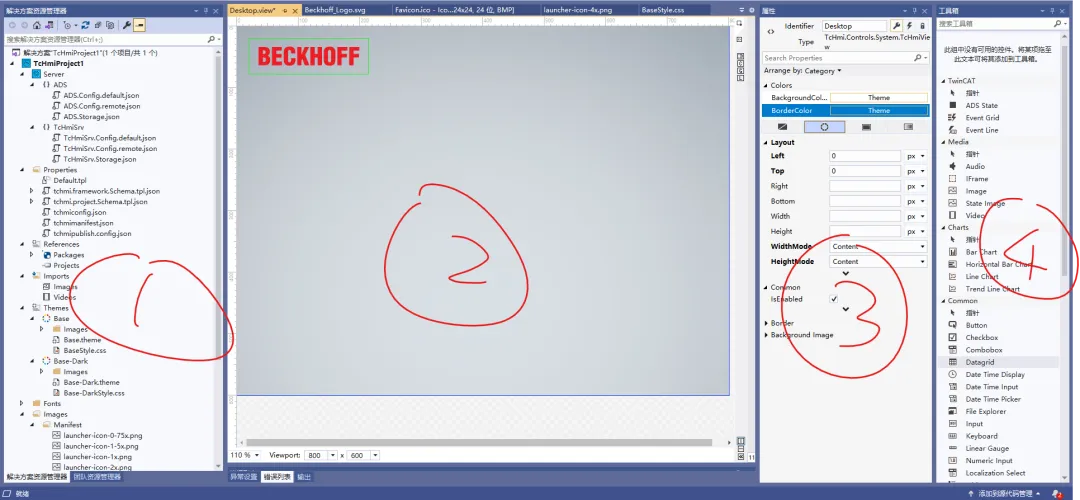Collapse the TwinCAT toolbox group
Image resolution: width=1080 pixels, height=500 pixels.
tap(942, 81)
